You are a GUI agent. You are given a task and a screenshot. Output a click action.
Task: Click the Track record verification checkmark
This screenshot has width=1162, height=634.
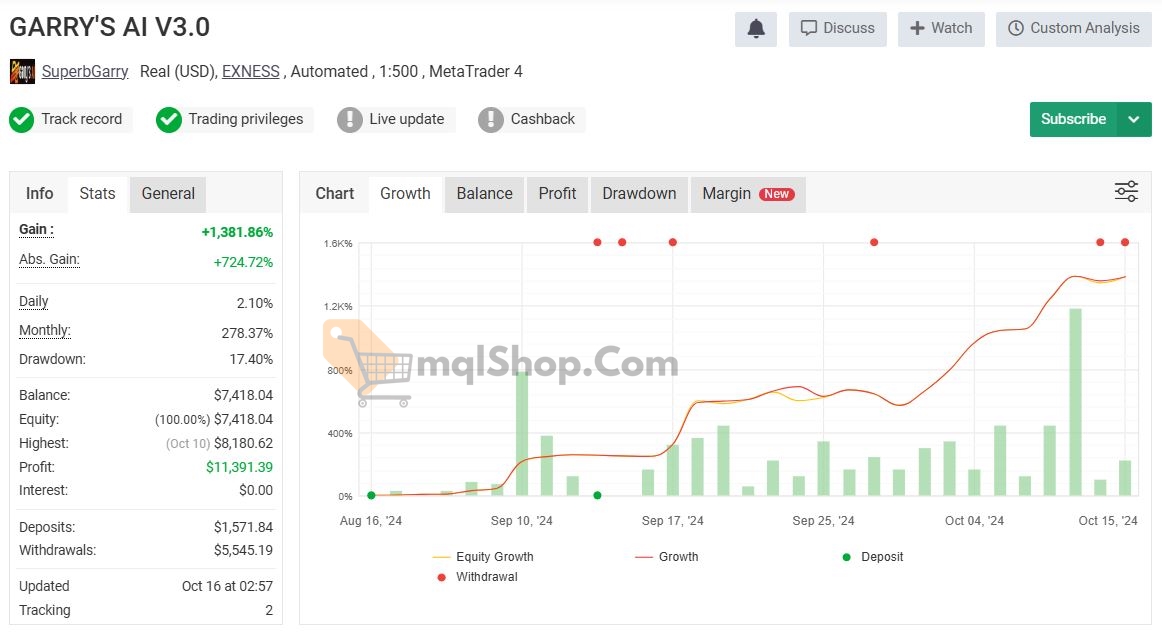[x=21, y=119]
